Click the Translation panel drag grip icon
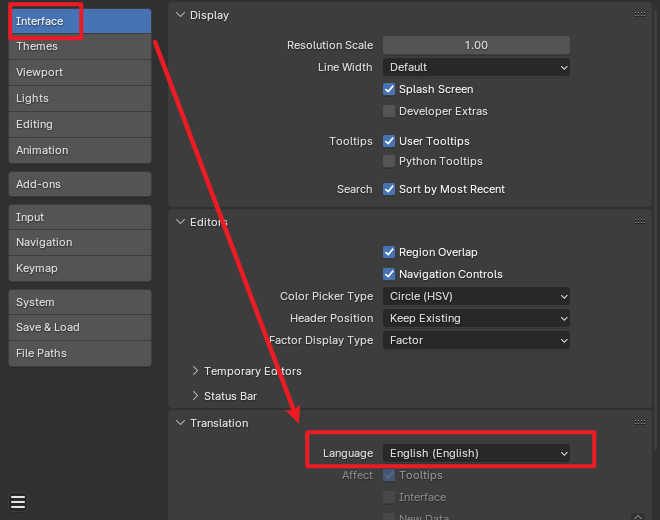660x520 pixels. pyautogui.click(x=640, y=423)
